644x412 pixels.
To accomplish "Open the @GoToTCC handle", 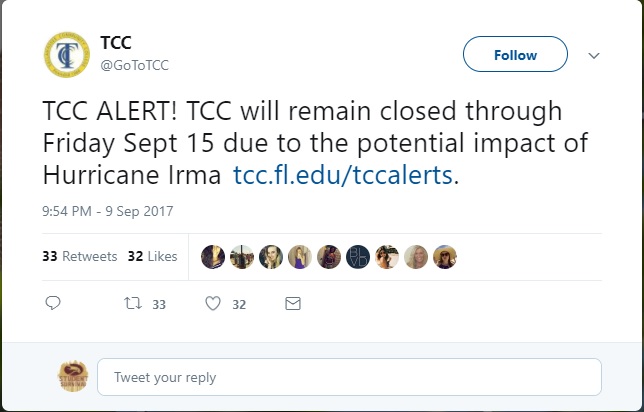I will [135, 65].
